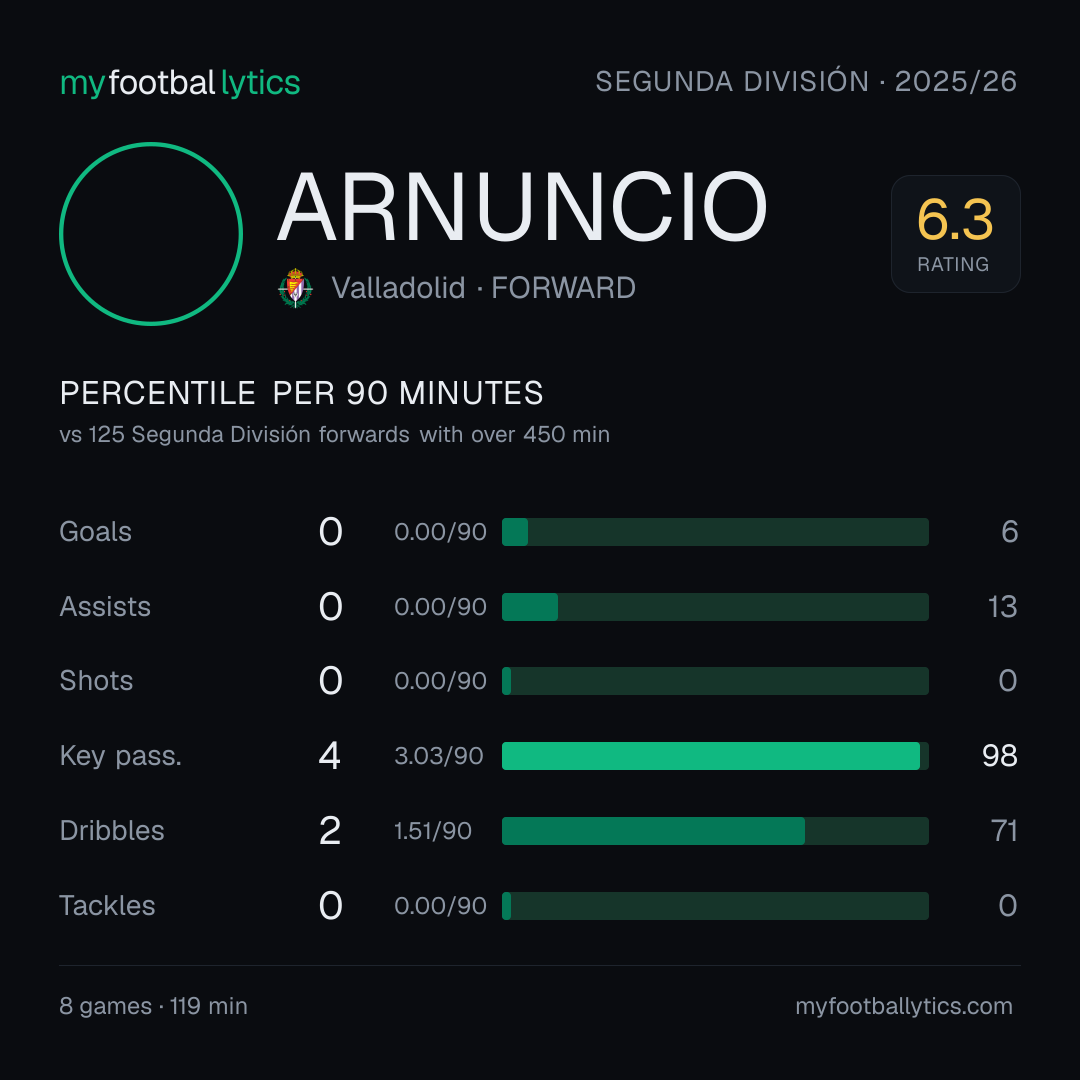
Task: Click the Key pass. percentile bar
Action: [715, 756]
